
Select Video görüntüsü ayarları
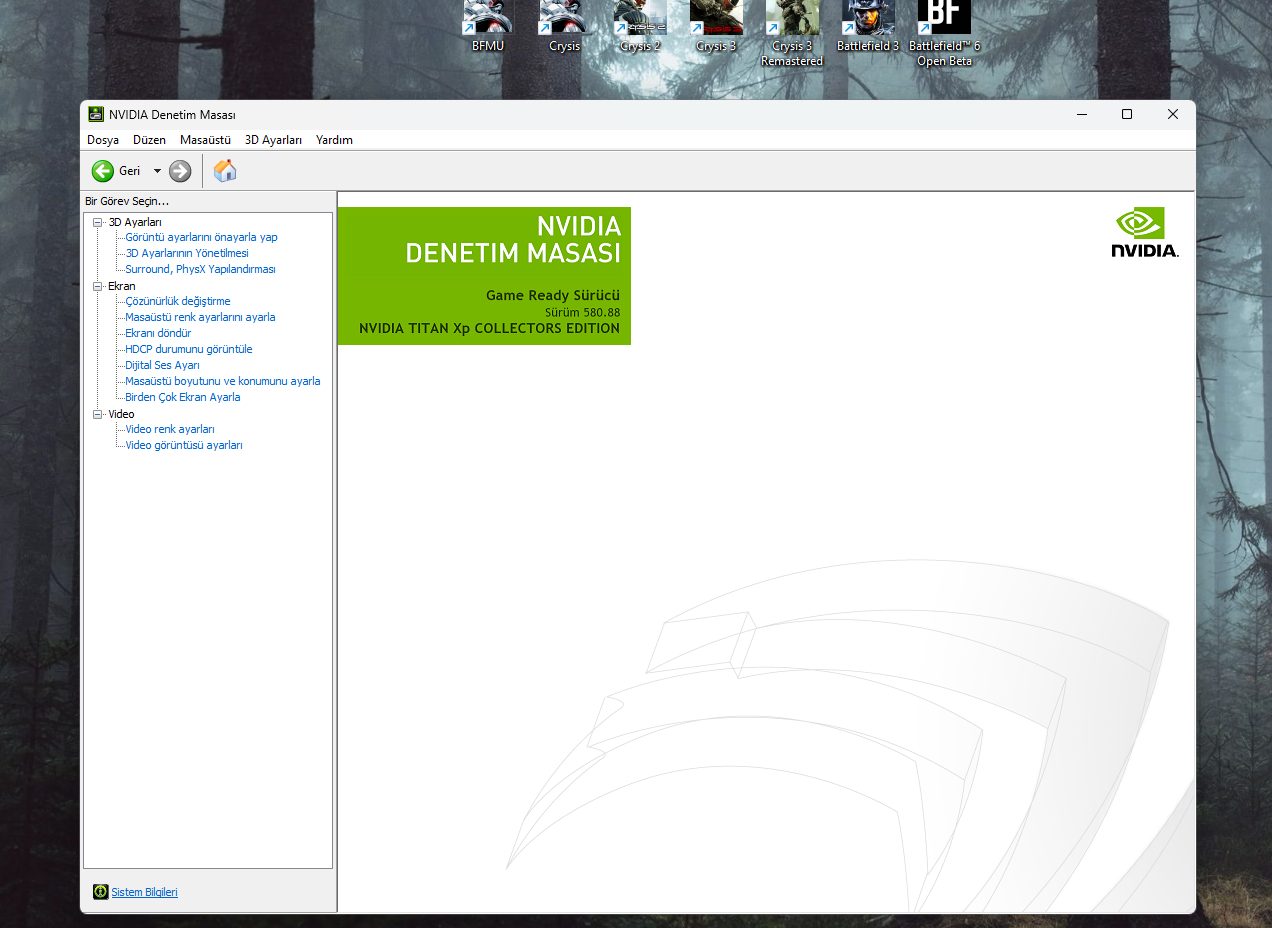tap(184, 446)
